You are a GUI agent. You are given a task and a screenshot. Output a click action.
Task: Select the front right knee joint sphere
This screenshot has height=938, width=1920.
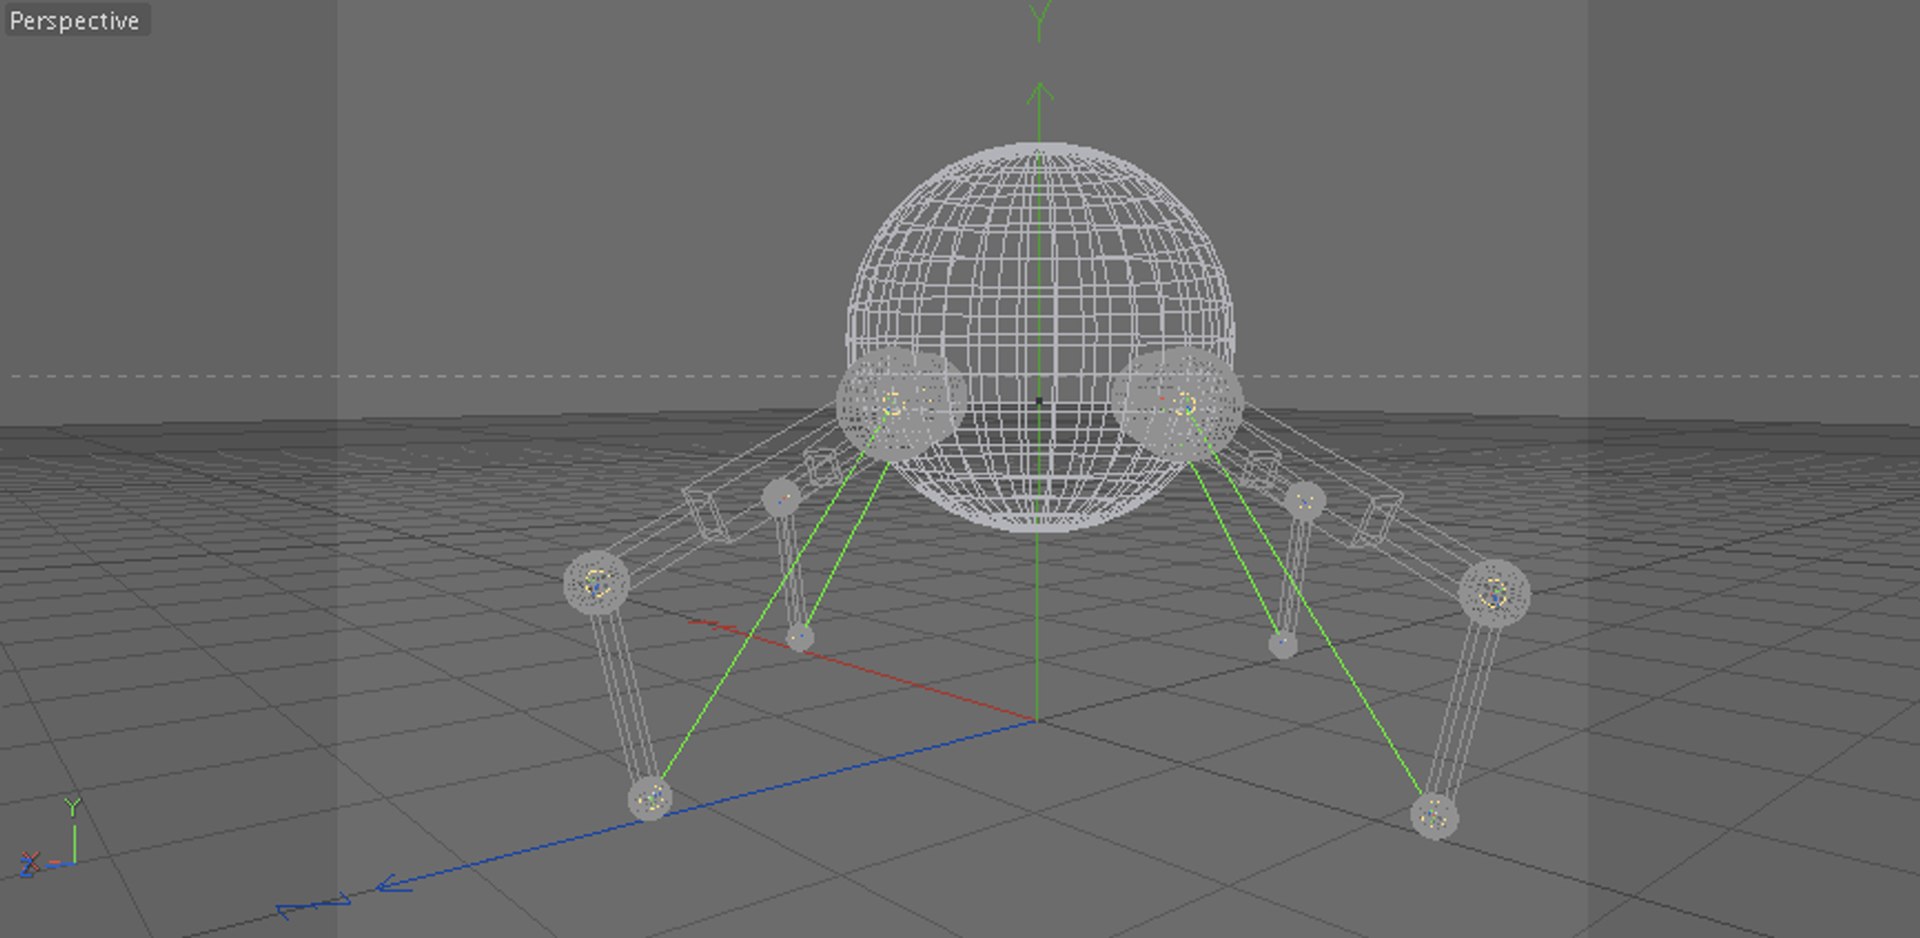click(x=1494, y=594)
